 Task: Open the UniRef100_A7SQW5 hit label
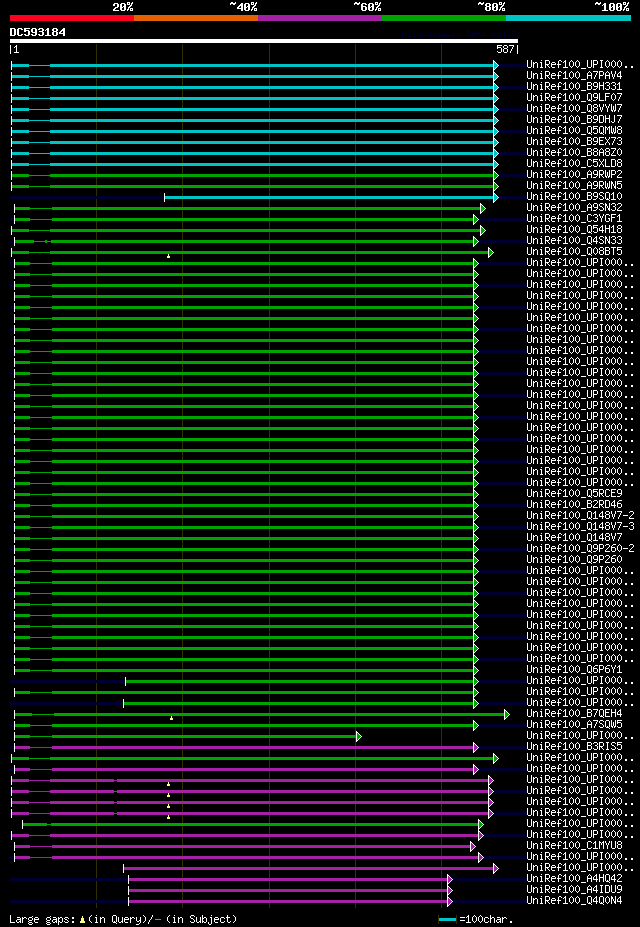(574, 724)
